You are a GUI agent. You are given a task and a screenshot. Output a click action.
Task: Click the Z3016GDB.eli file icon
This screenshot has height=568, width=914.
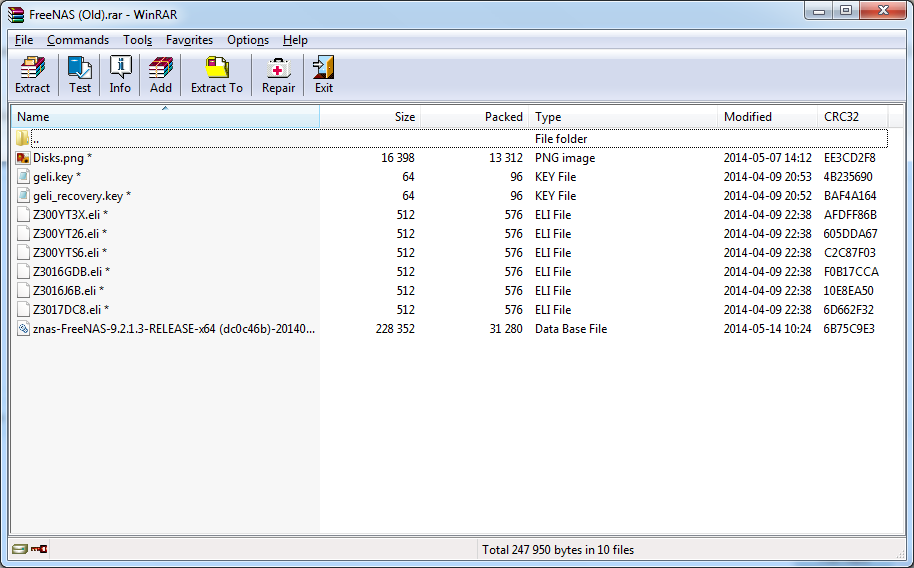(x=23, y=272)
